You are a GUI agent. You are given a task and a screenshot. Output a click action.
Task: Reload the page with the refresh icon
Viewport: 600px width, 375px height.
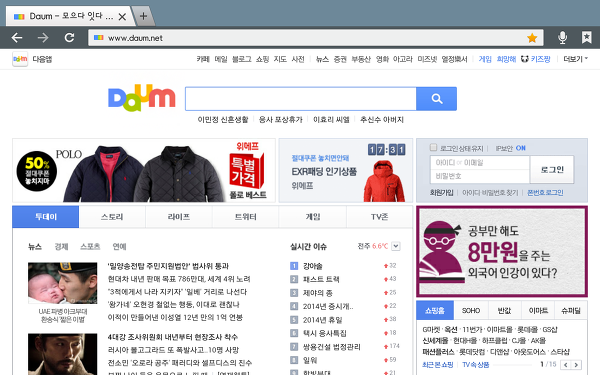click(x=69, y=38)
